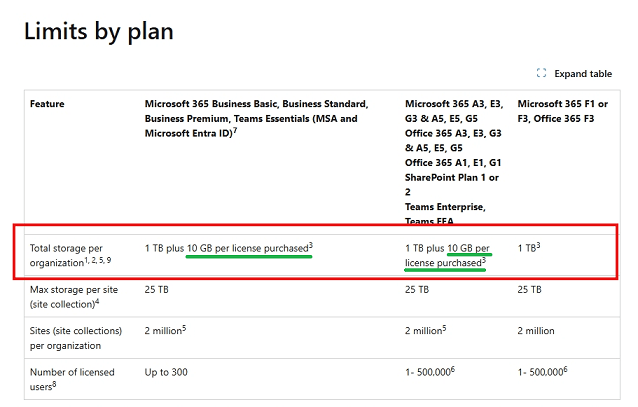Click the 'Feature' column header

tap(47, 104)
